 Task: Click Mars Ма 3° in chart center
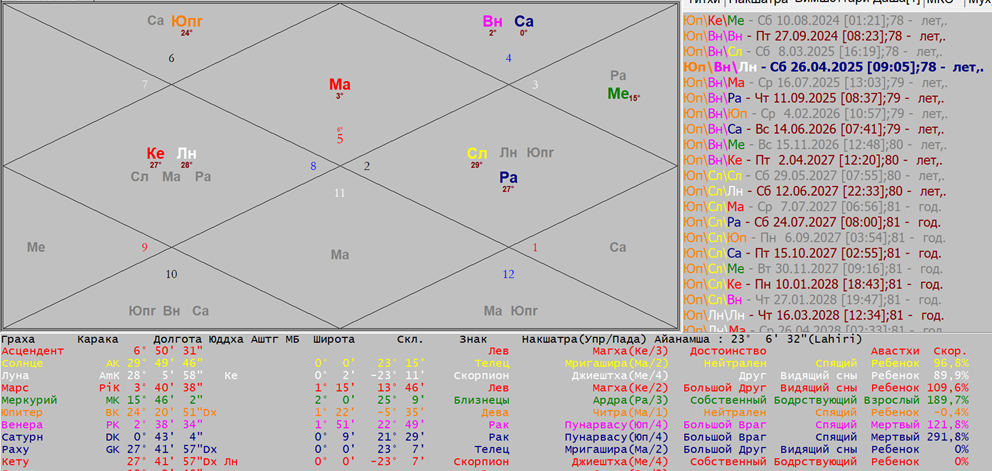coord(340,87)
